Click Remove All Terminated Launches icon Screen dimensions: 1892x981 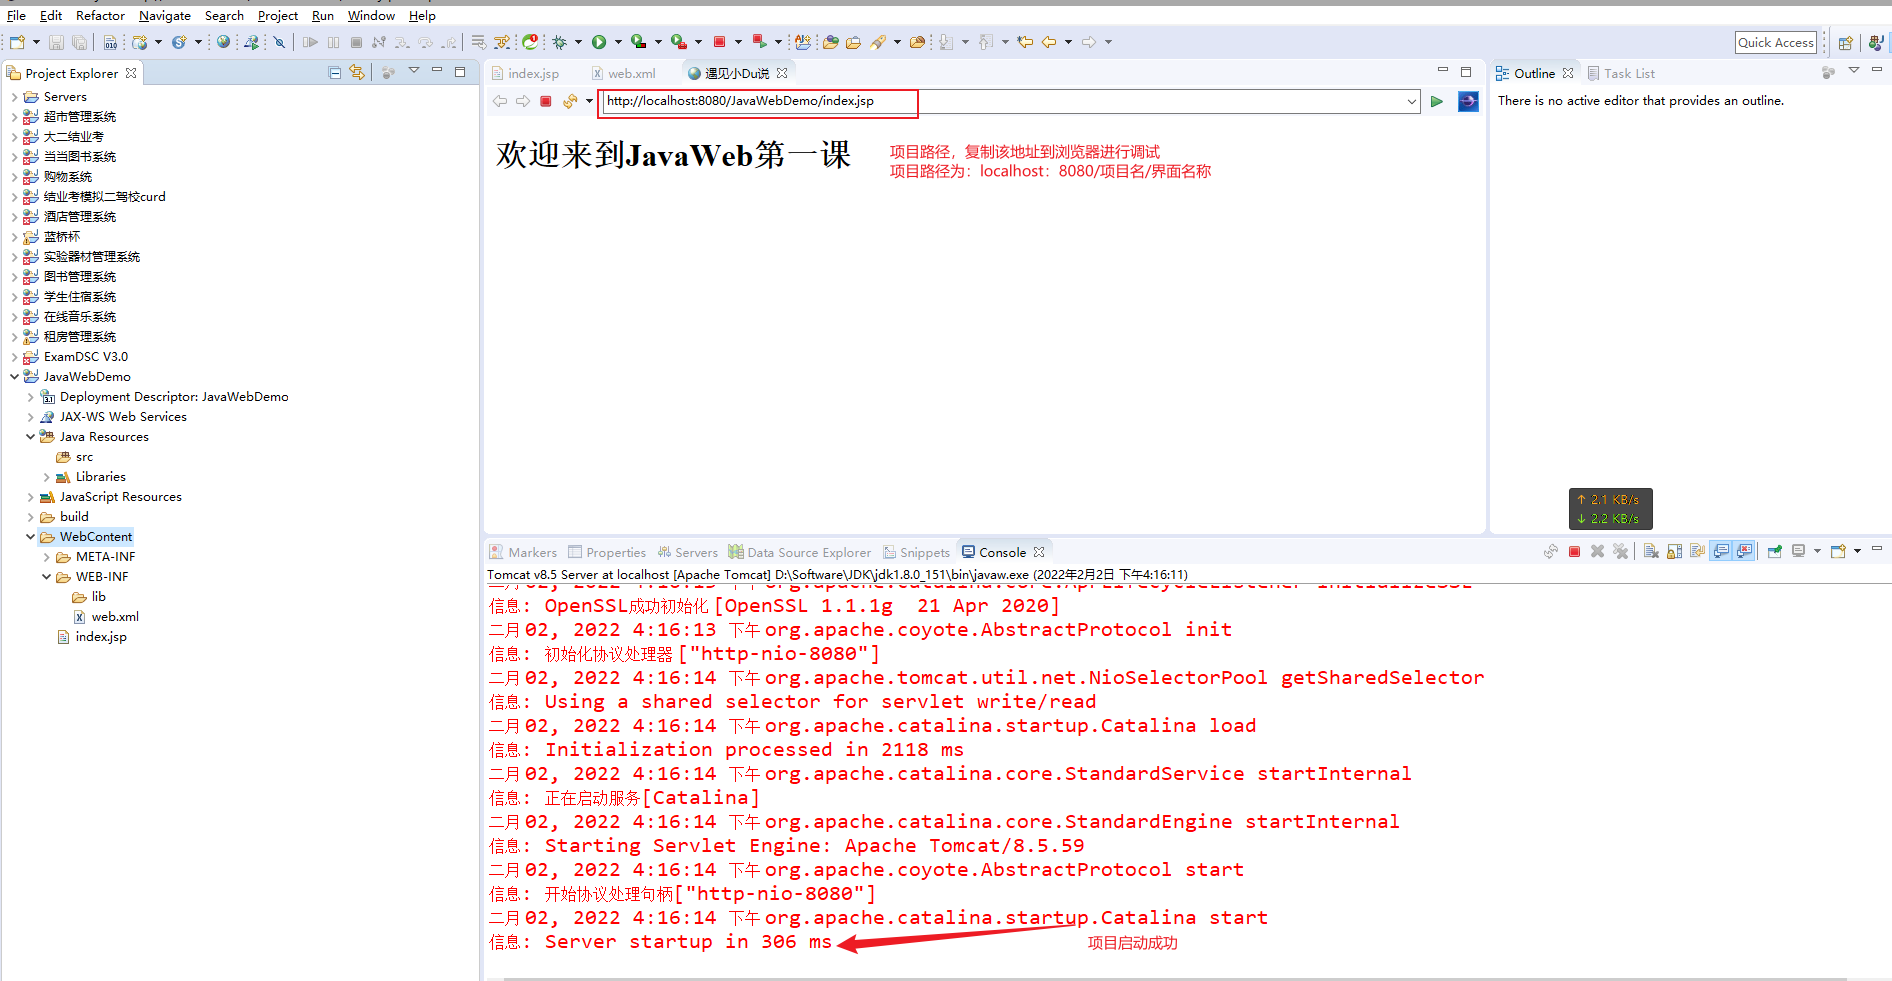point(1621,551)
